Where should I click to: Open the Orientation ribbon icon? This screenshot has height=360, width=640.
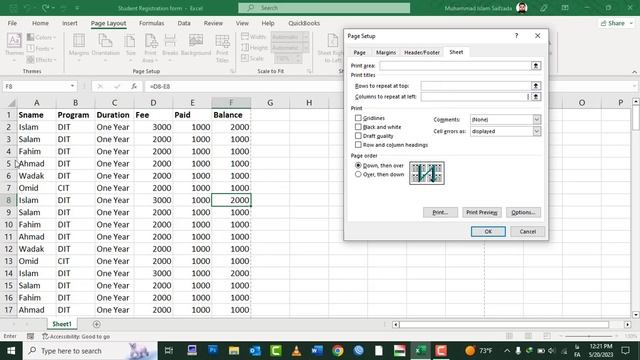(105, 44)
